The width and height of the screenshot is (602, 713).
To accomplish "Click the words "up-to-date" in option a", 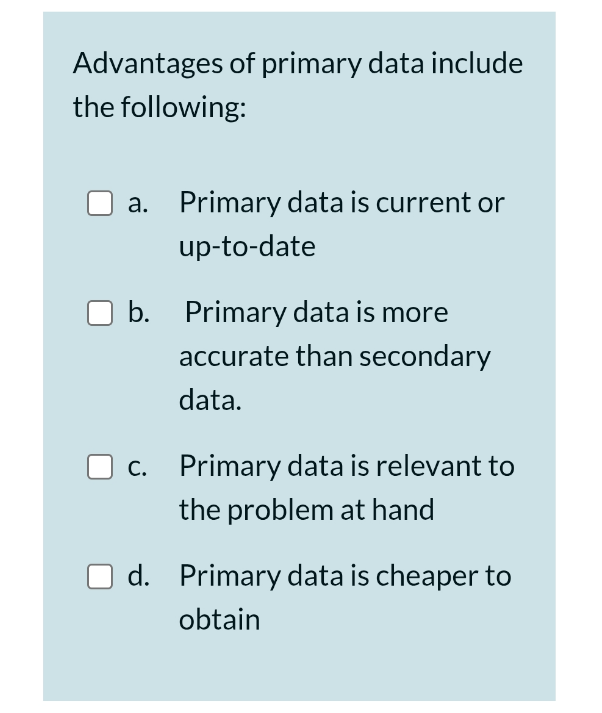I will 247,247.
